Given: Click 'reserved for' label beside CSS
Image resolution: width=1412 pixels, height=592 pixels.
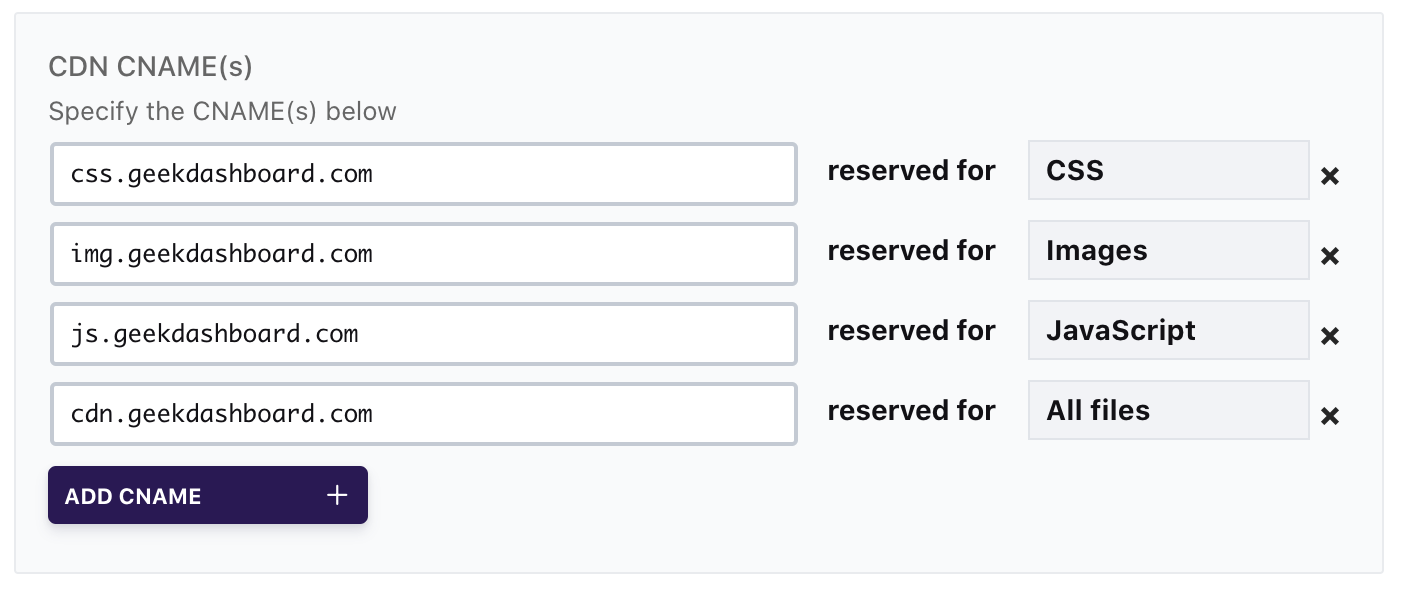Looking at the screenshot, I should pos(911,171).
